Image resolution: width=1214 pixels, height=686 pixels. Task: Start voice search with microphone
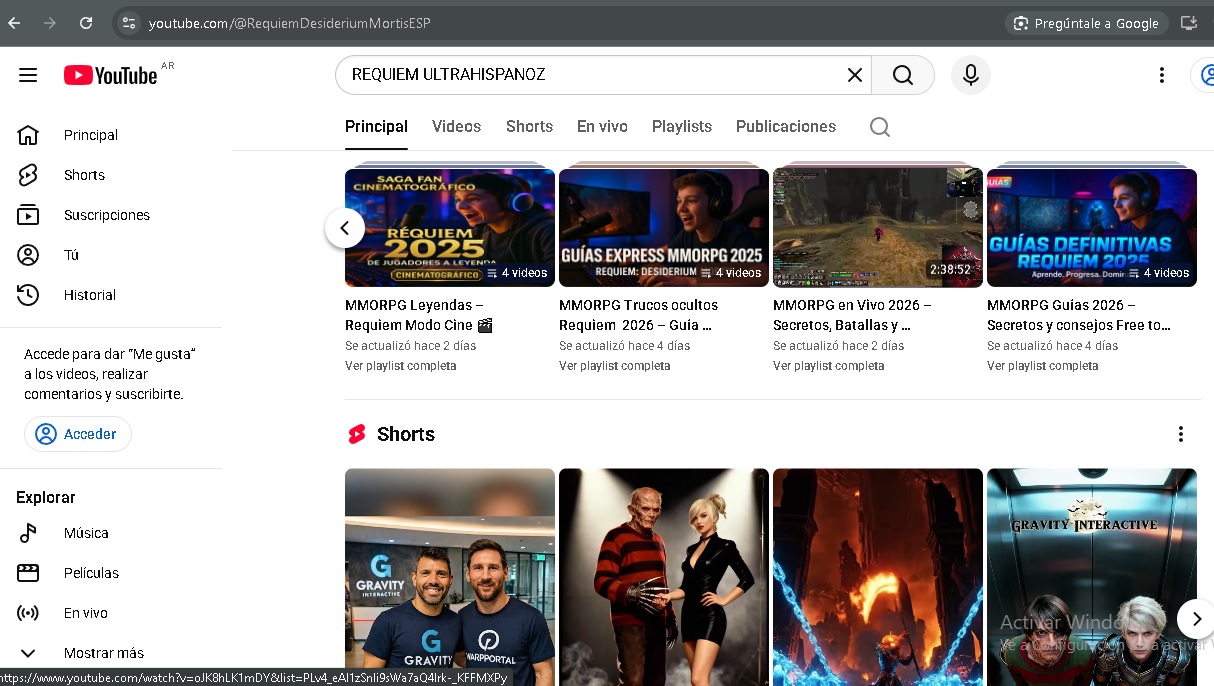(970, 75)
